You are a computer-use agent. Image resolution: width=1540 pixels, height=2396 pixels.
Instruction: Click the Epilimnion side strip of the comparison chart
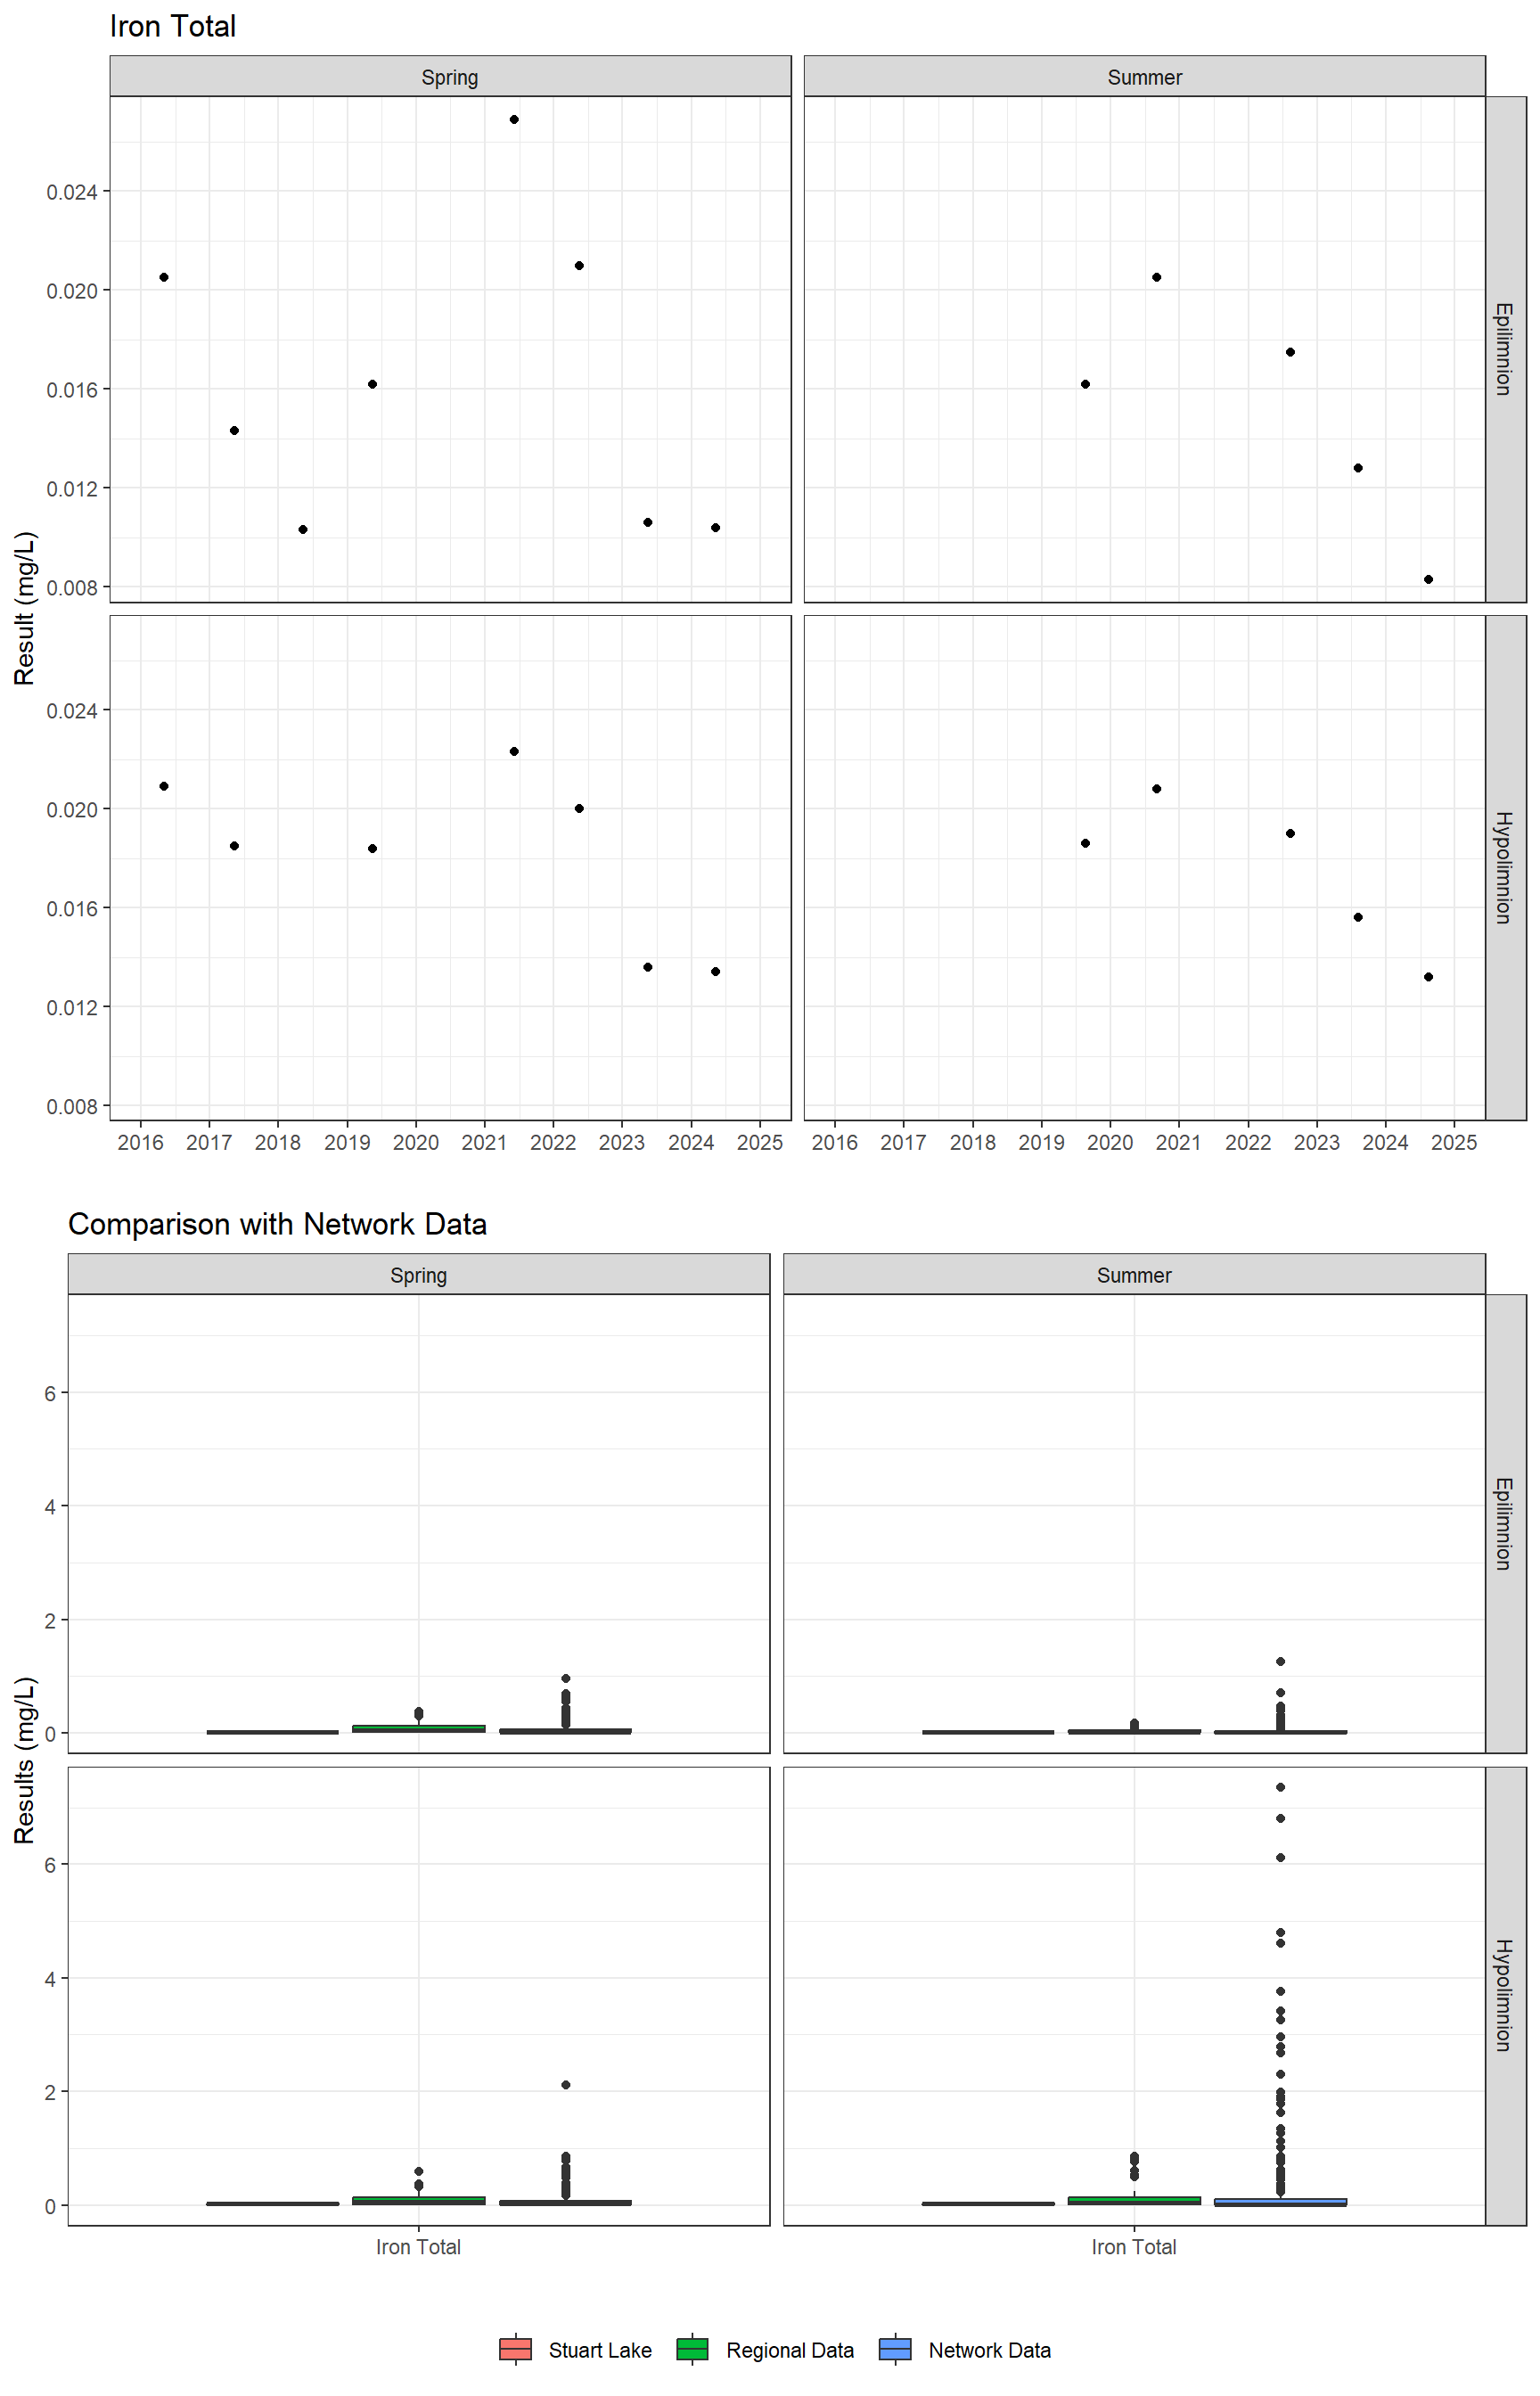[1506, 1523]
